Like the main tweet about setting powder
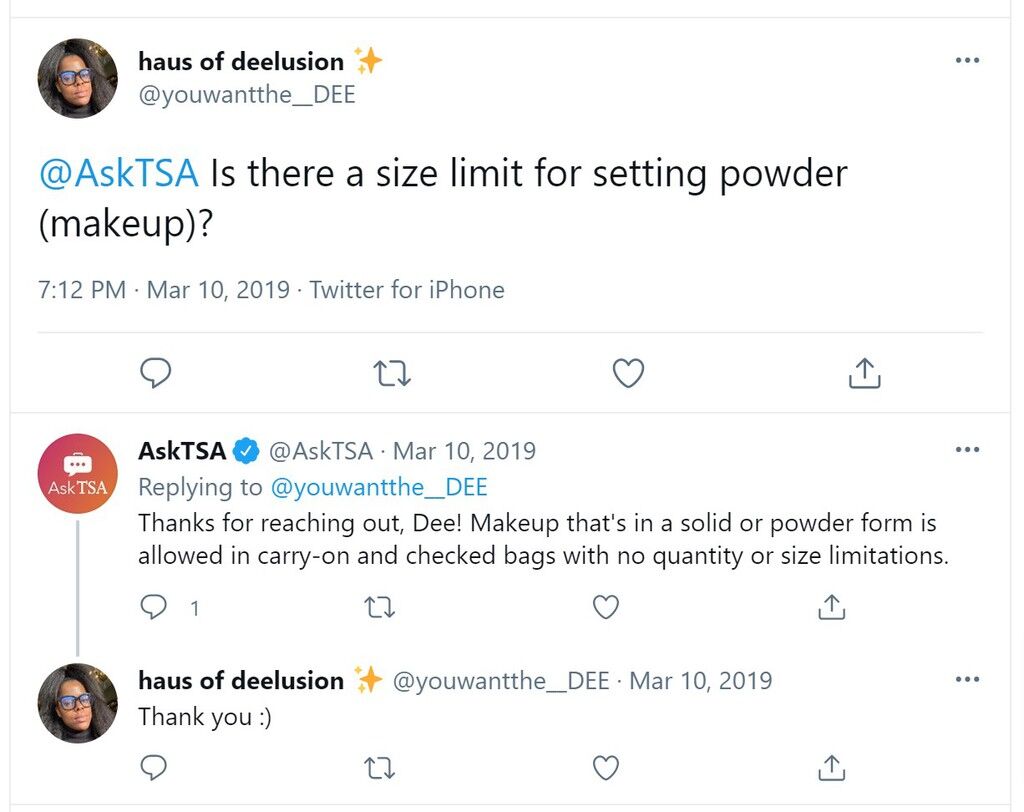 point(628,373)
